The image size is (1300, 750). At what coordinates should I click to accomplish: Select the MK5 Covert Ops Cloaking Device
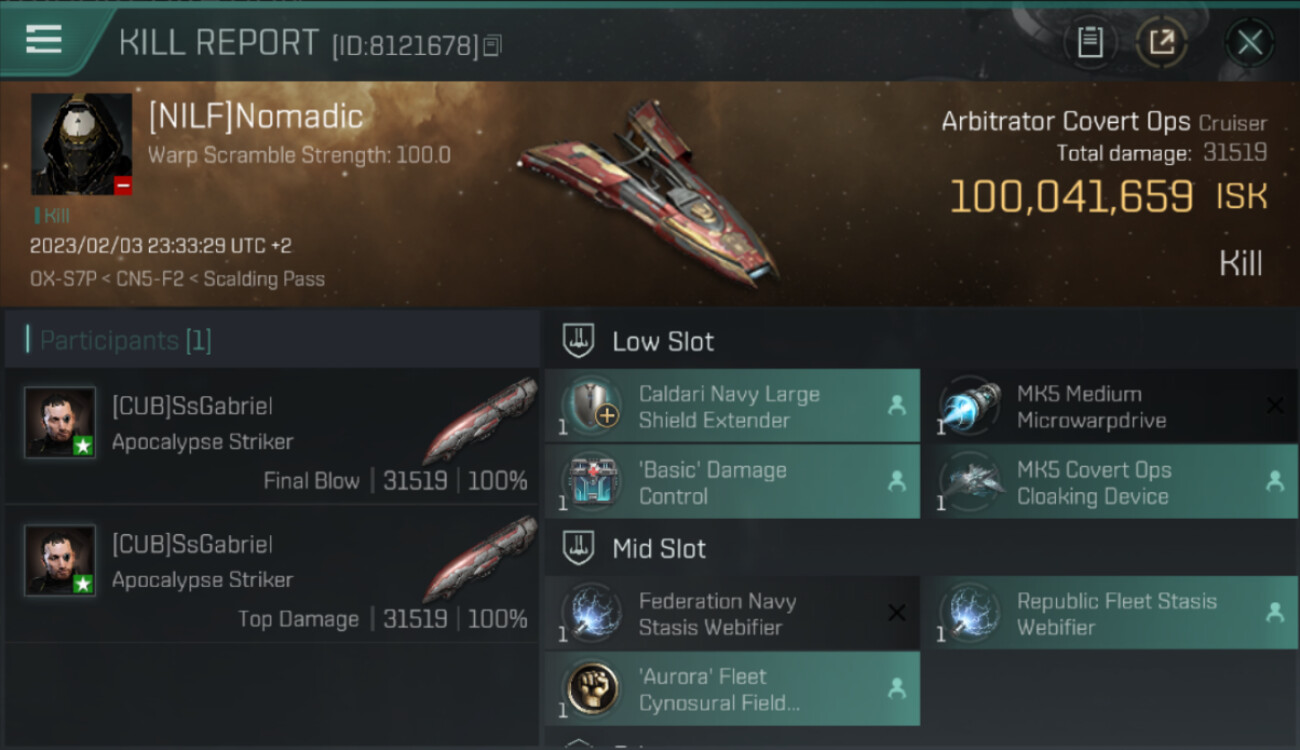[x=1111, y=482]
